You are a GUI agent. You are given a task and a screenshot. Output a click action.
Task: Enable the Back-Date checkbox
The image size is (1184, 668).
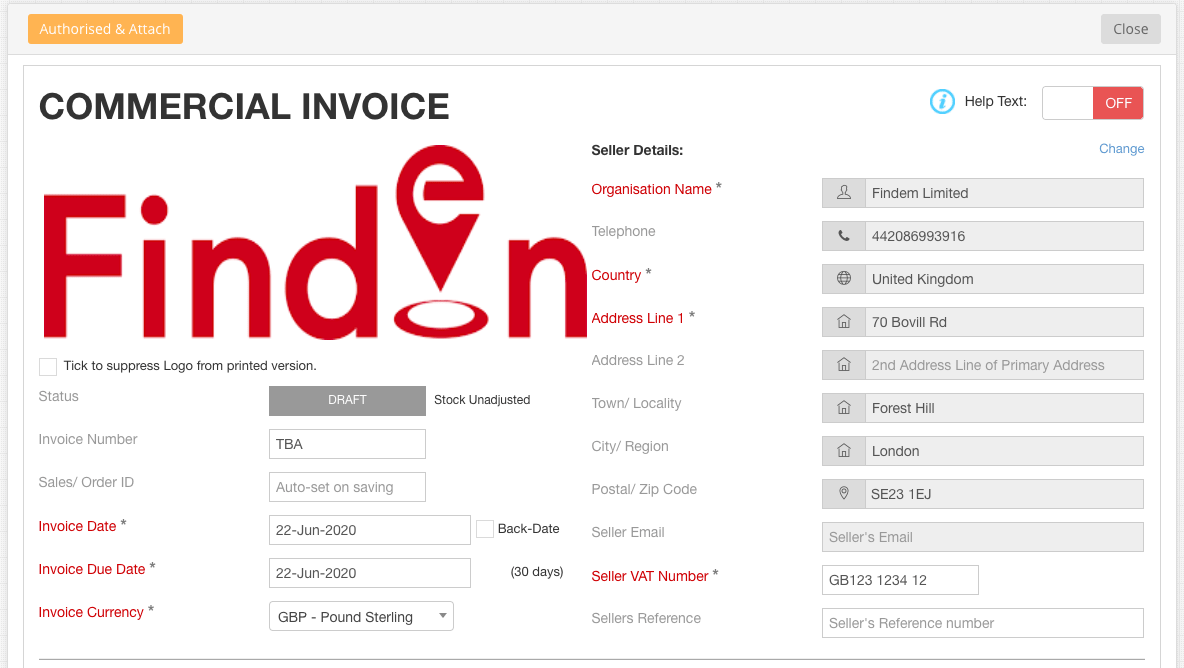(x=485, y=529)
